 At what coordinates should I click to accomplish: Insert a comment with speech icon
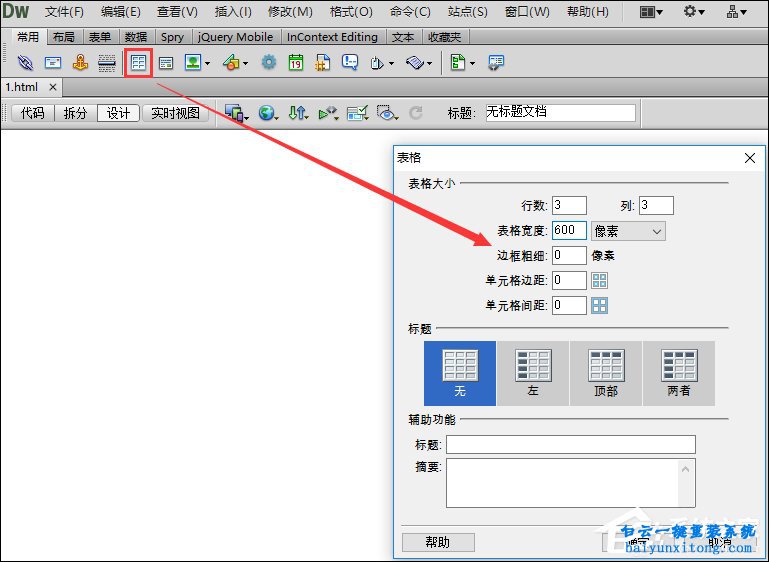[350, 63]
